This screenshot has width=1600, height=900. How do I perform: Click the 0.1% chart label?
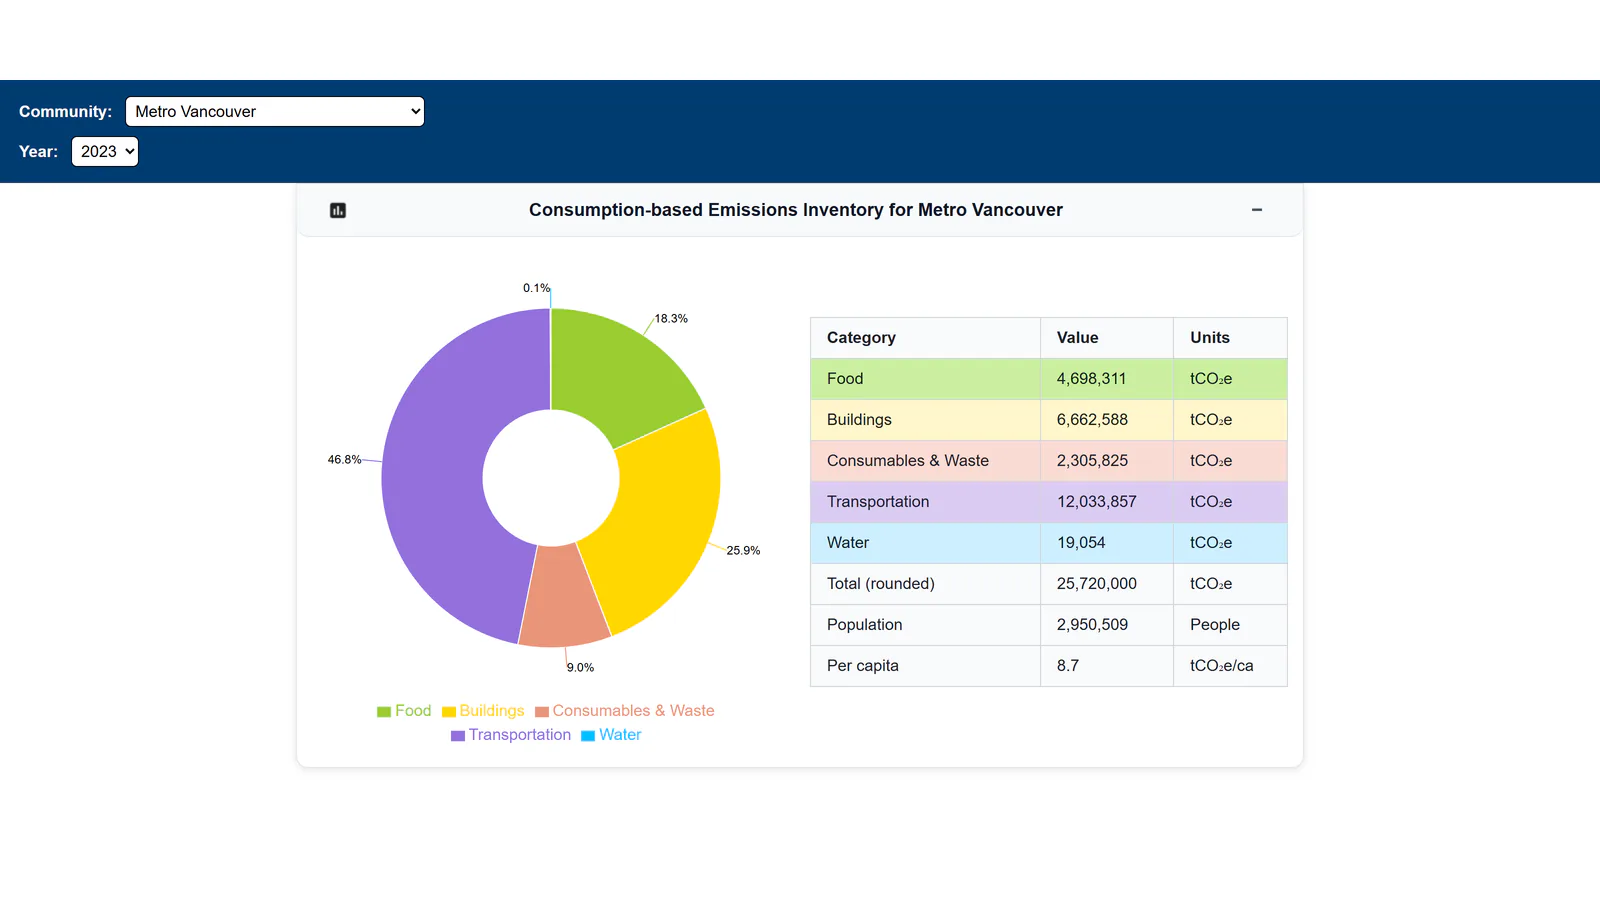click(536, 288)
